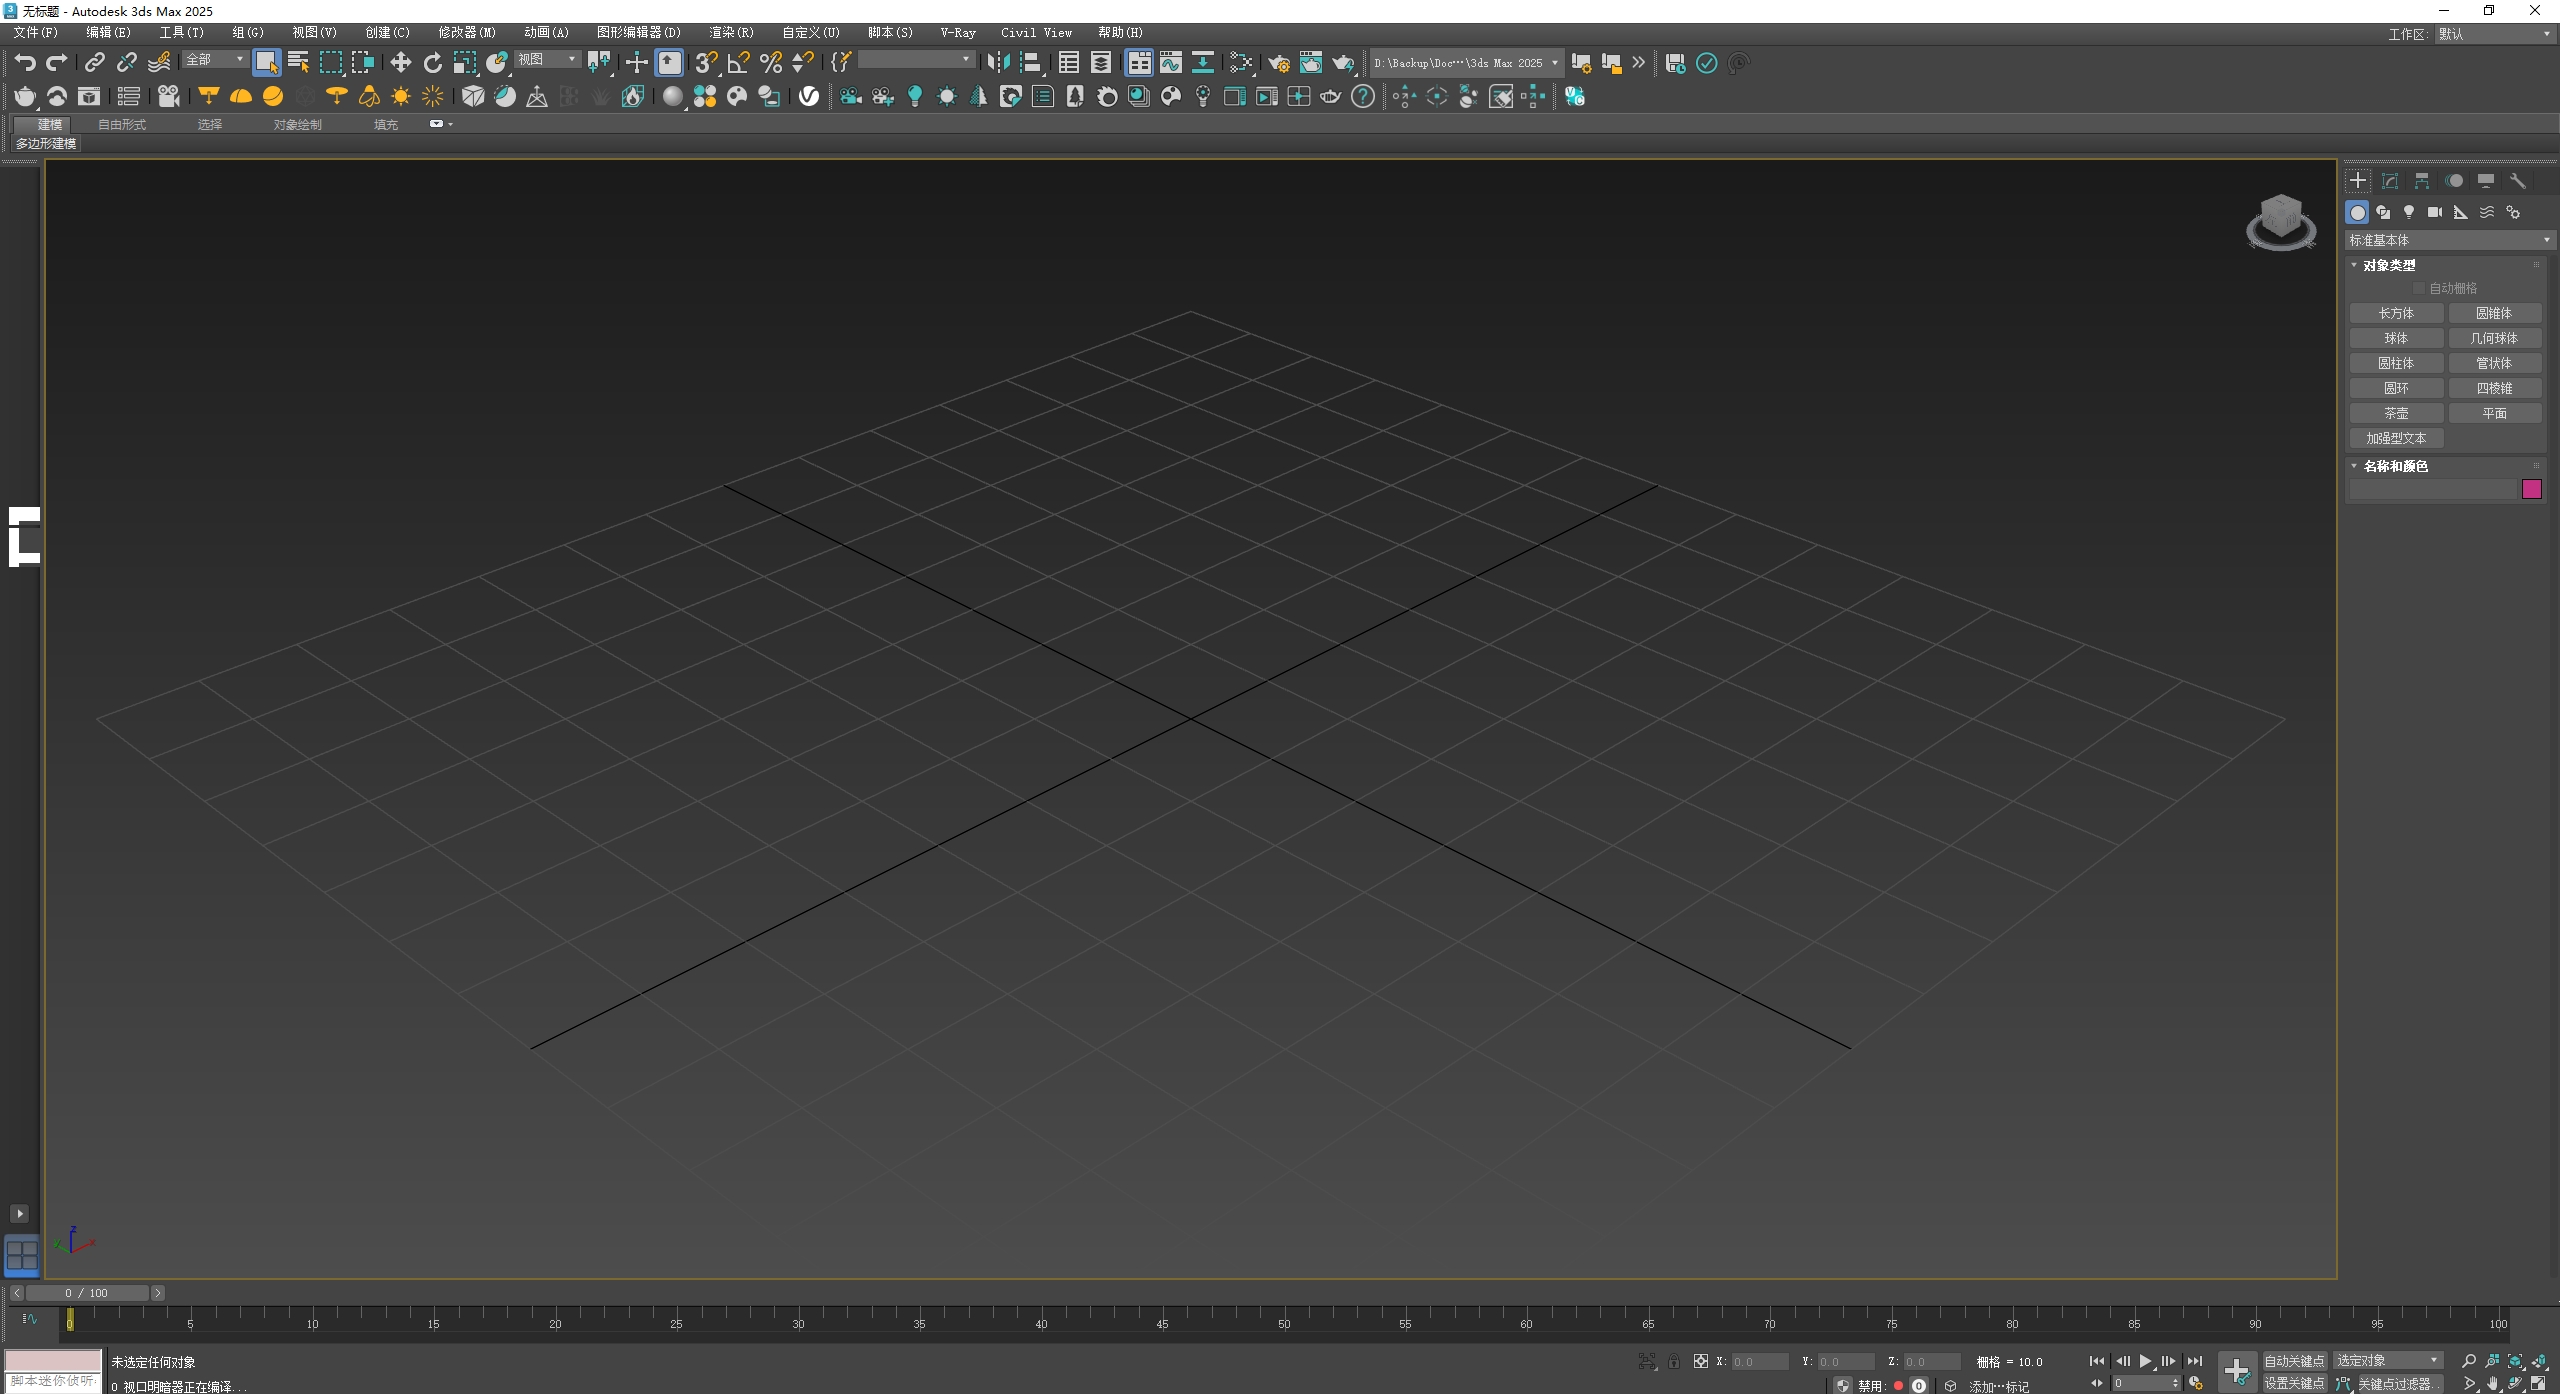The image size is (2560, 1394).
Task: Activate the Undo arrow icon
Action: coord(26,62)
